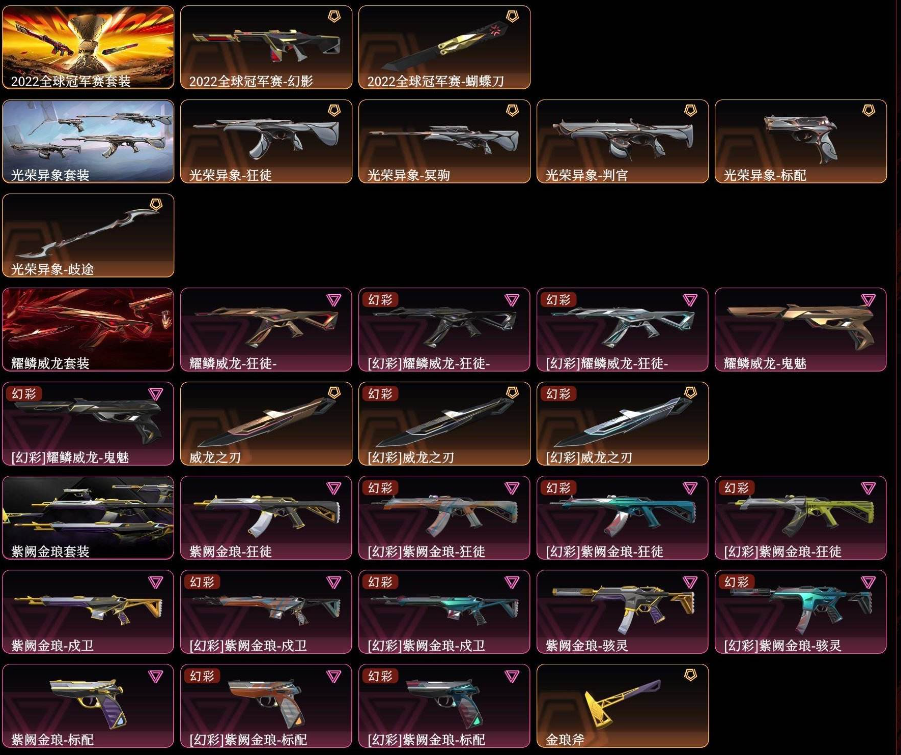
Task: Click the gold tier icon on 光荣异象-狂徒
Action: [x=334, y=110]
